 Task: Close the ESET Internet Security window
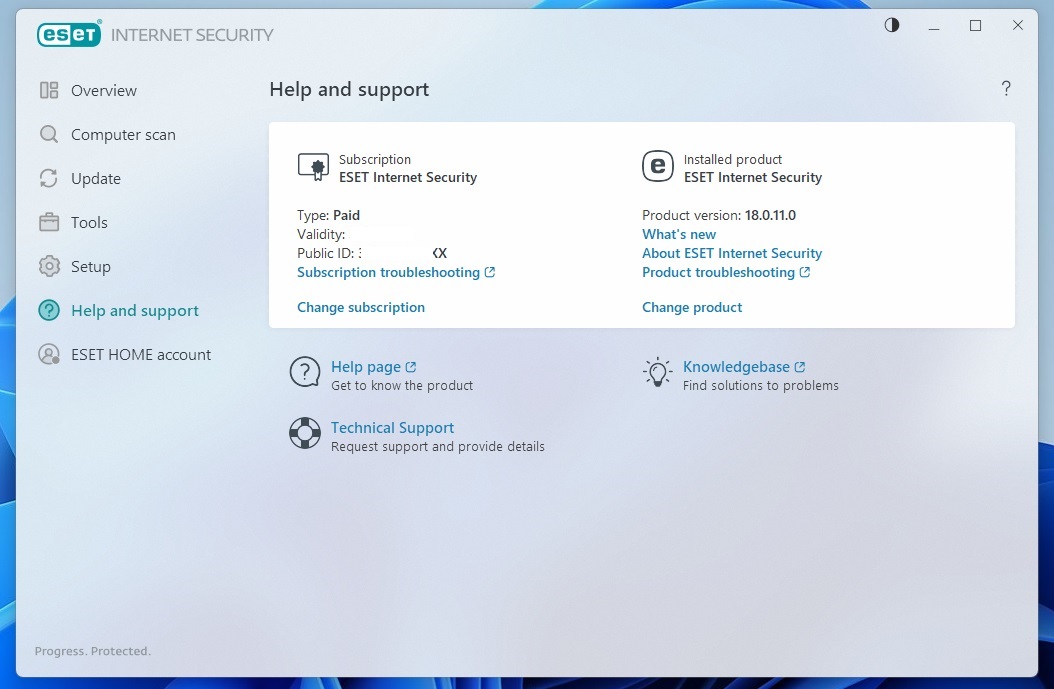pyautogui.click(x=1018, y=26)
